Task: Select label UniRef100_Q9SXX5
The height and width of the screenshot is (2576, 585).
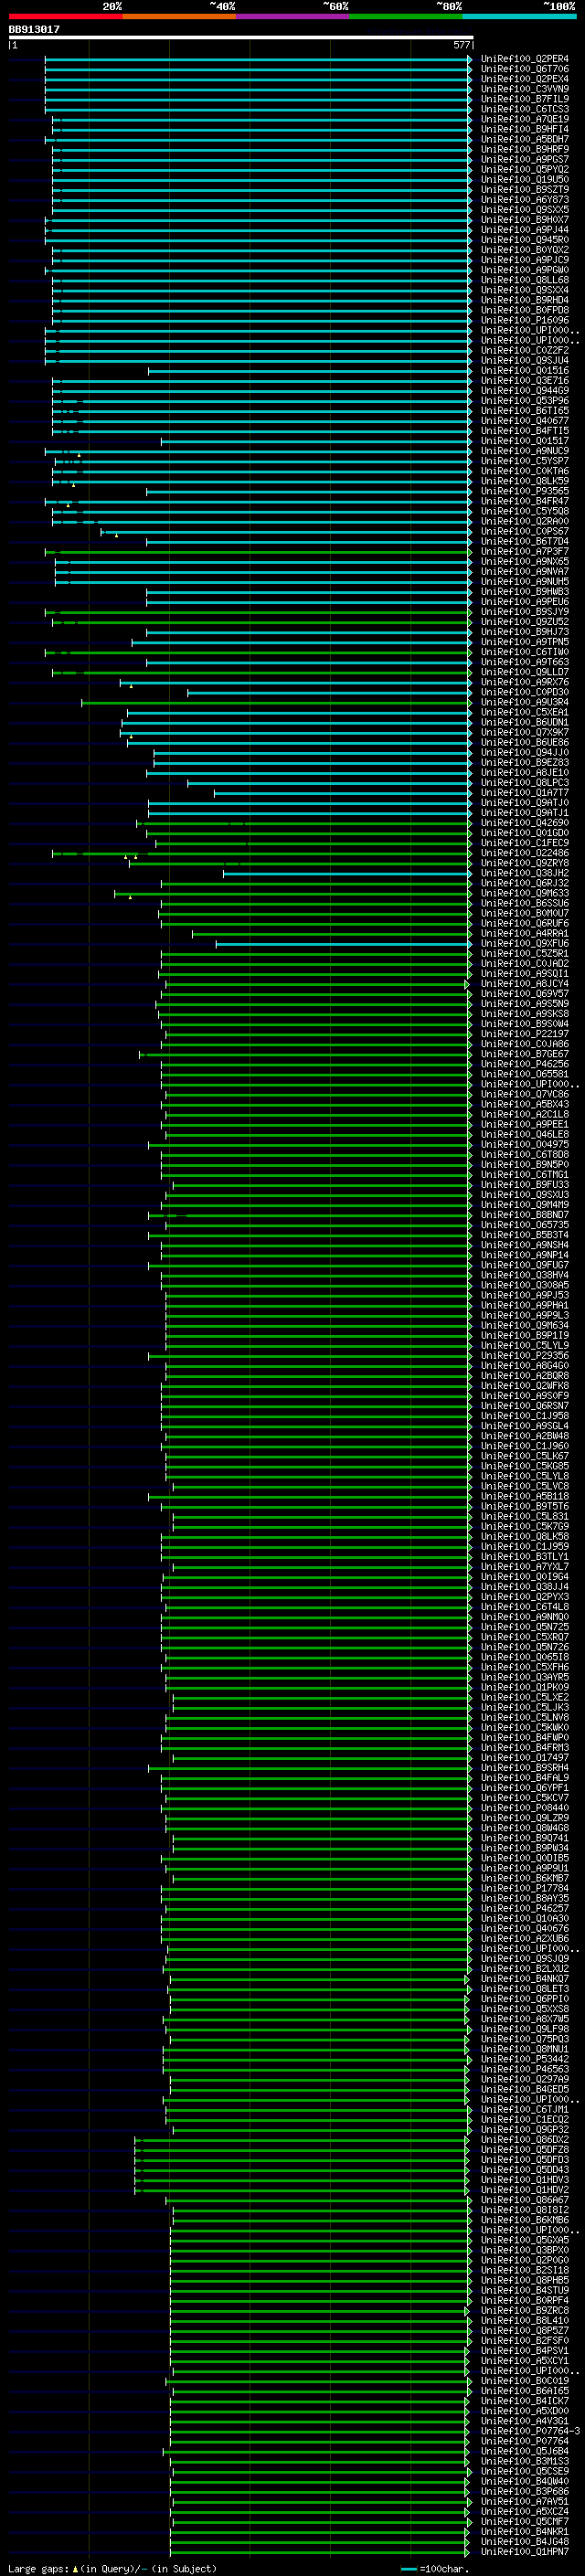Action: click(x=524, y=209)
